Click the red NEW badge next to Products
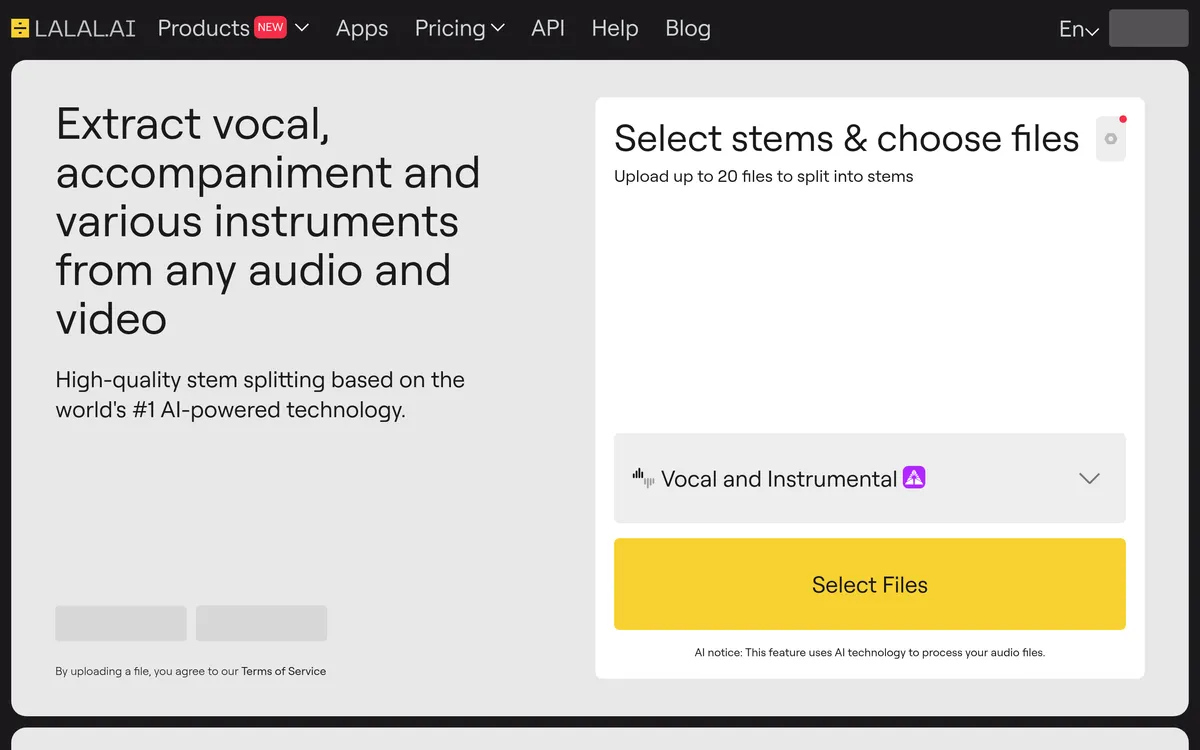This screenshot has width=1200, height=750. (270, 28)
